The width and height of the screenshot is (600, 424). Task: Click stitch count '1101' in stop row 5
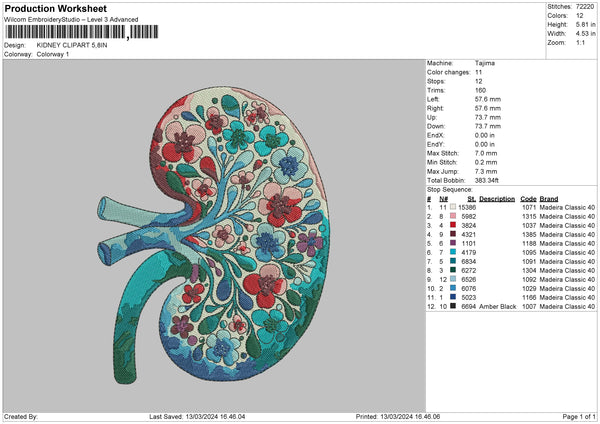click(x=469, y=243)
